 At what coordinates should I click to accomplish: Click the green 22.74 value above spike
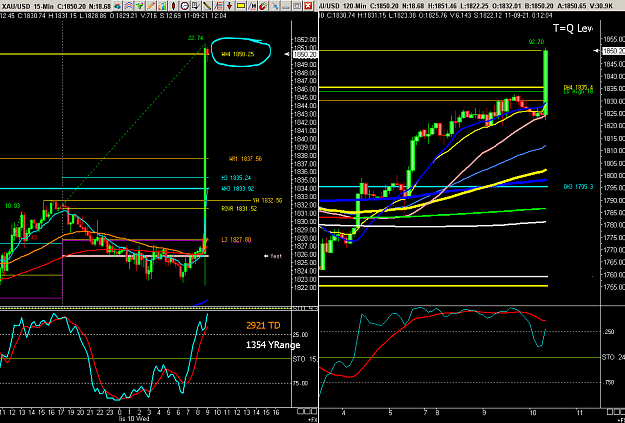(196, 38)
